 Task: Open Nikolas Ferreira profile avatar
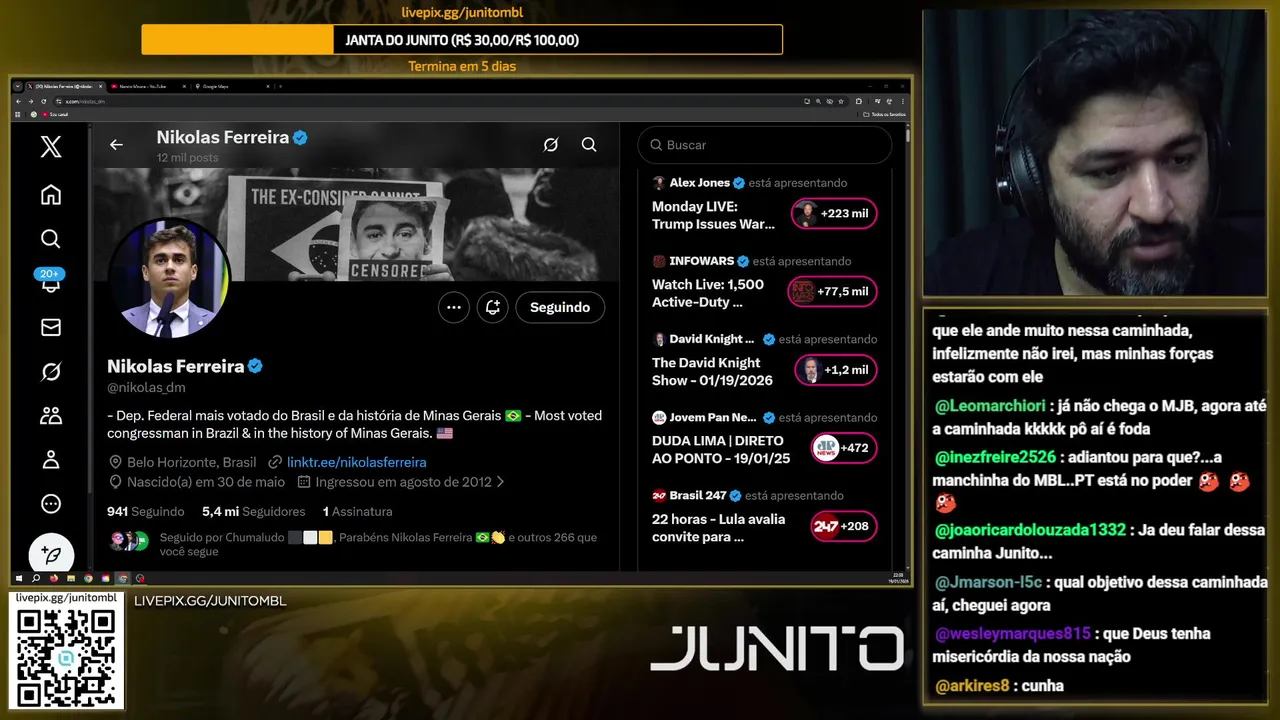point(169,278)
